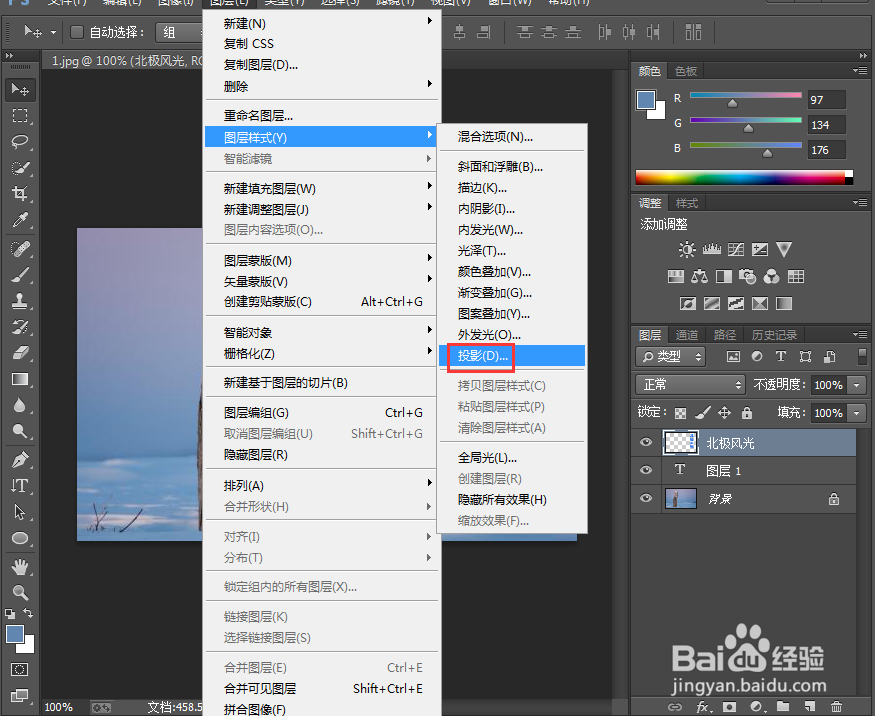Open the 填充 percentage dropdown arrow
The height and width of the screenshot is (716, 875).
pos(857,413)
